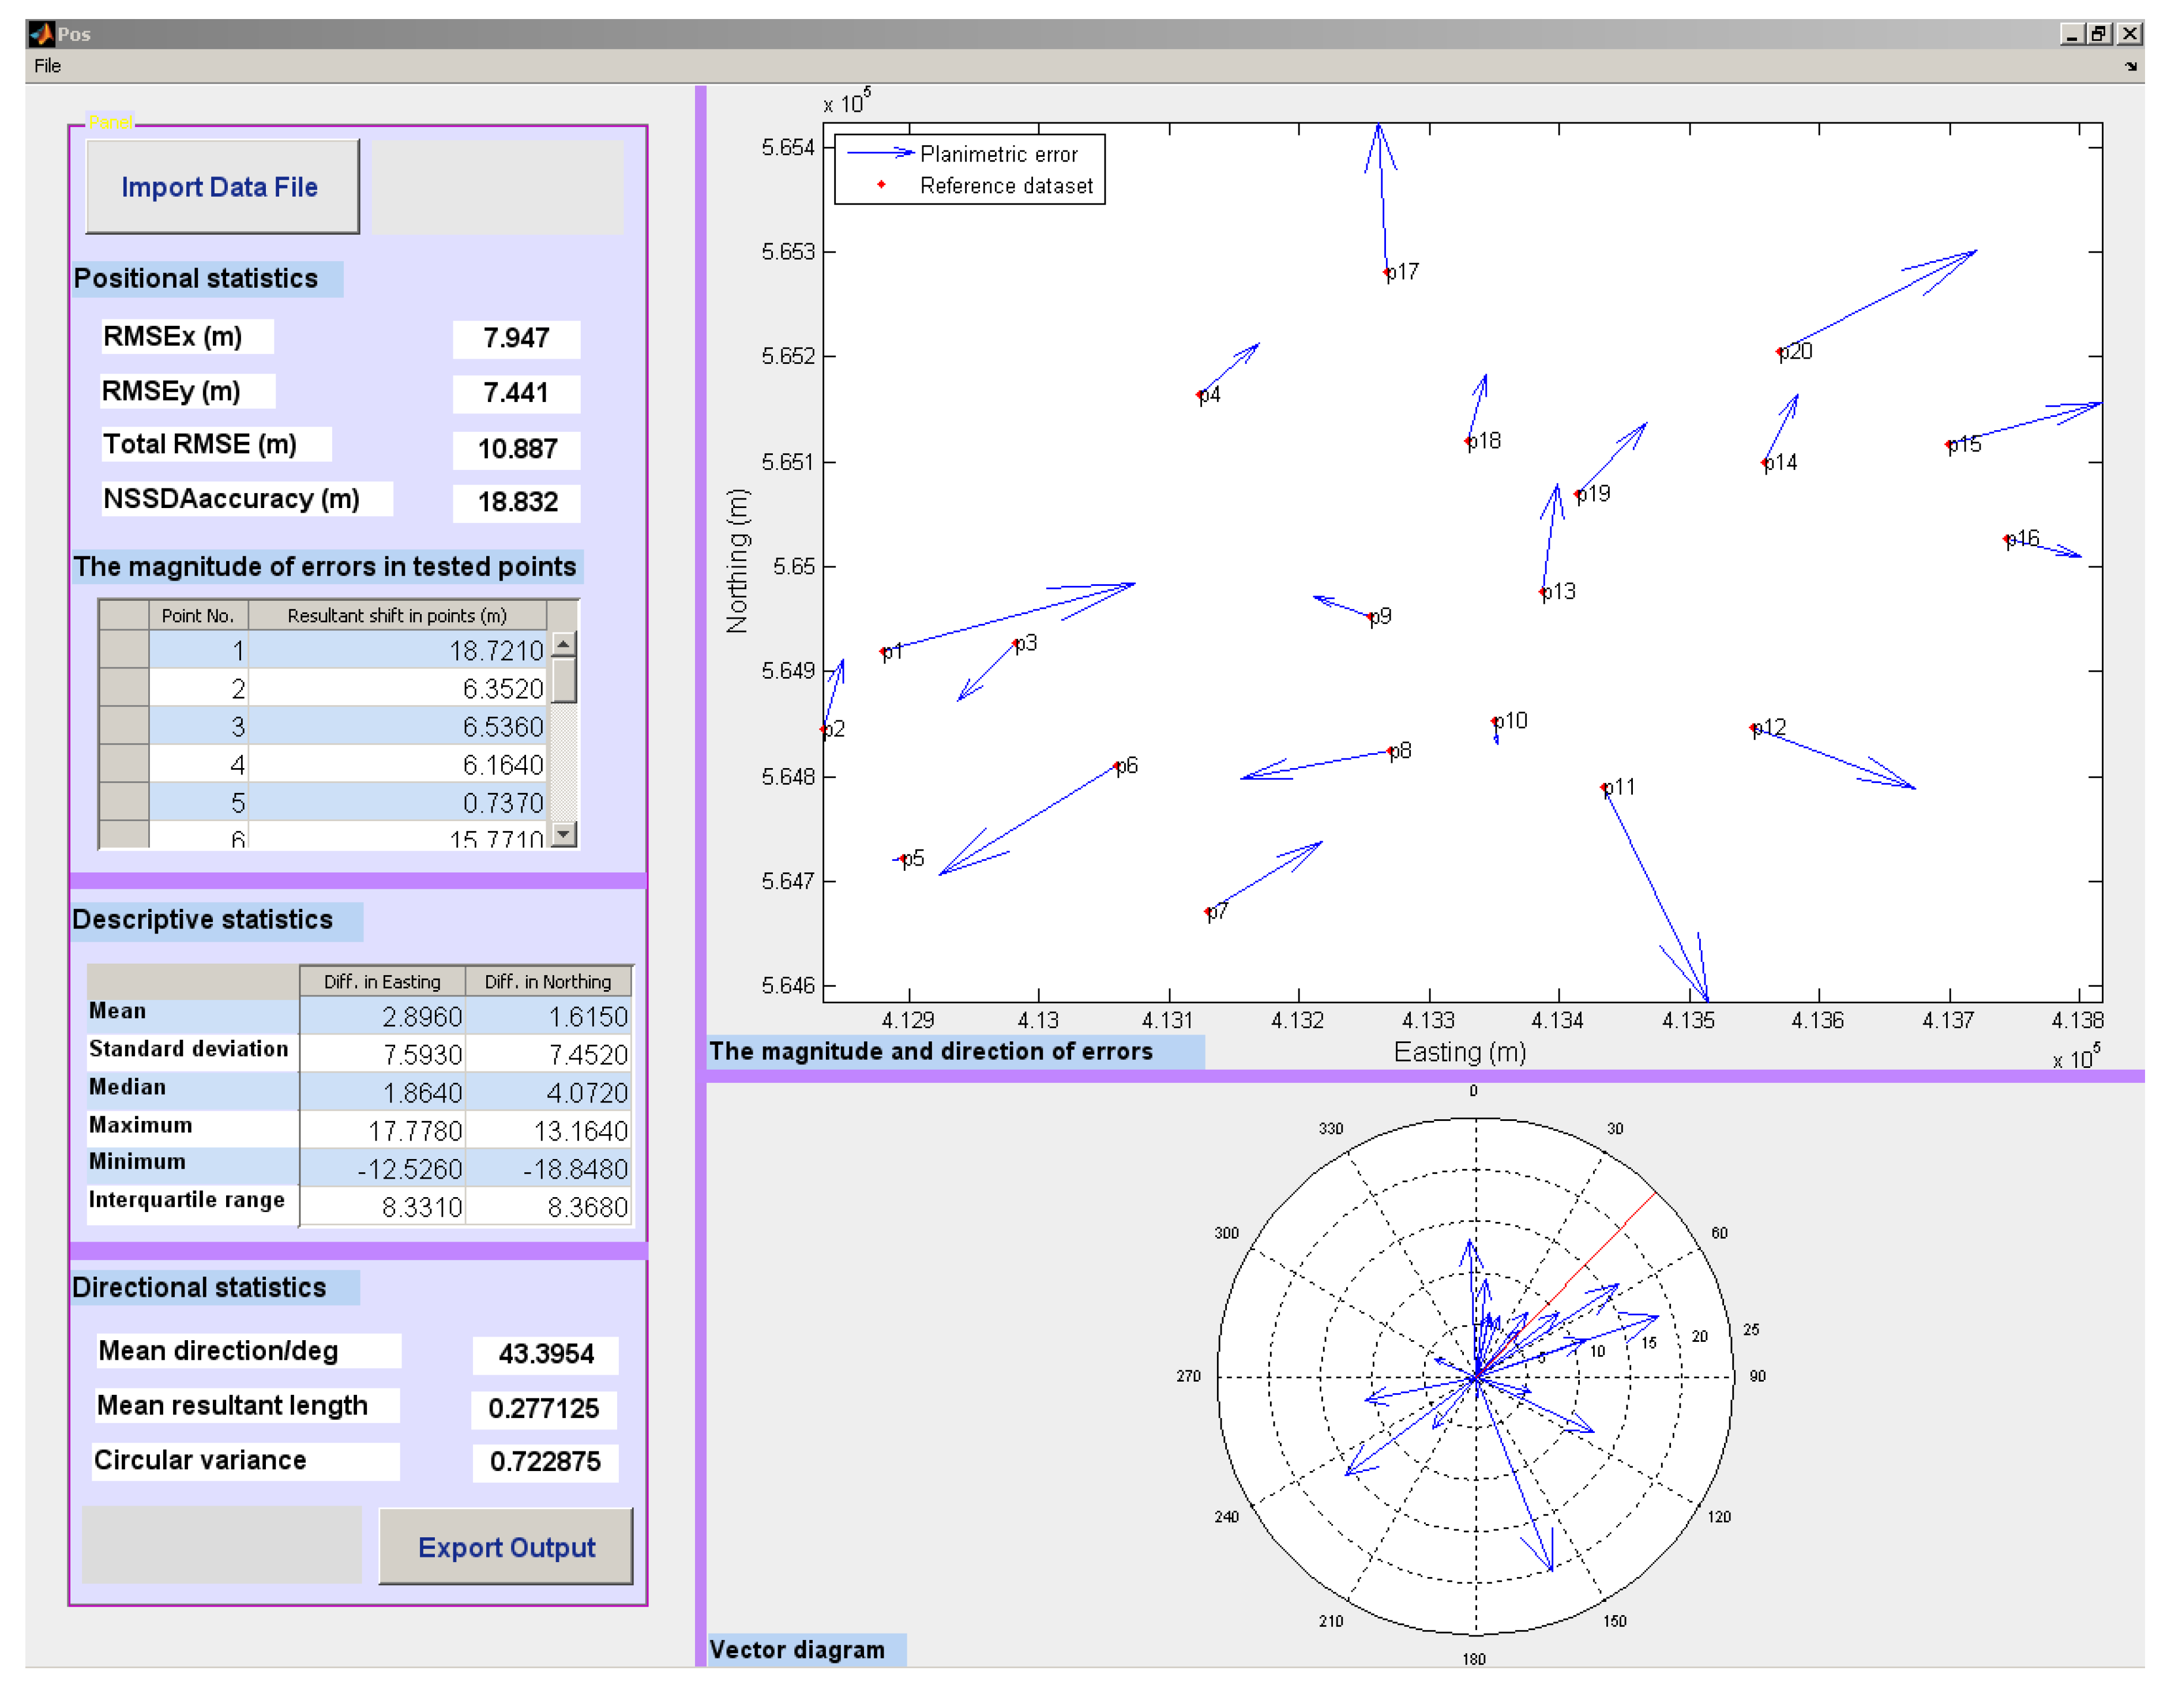The image size is (2171, 1708).
Task: Select RMSEy value 7.441
Action: point(516,393)
